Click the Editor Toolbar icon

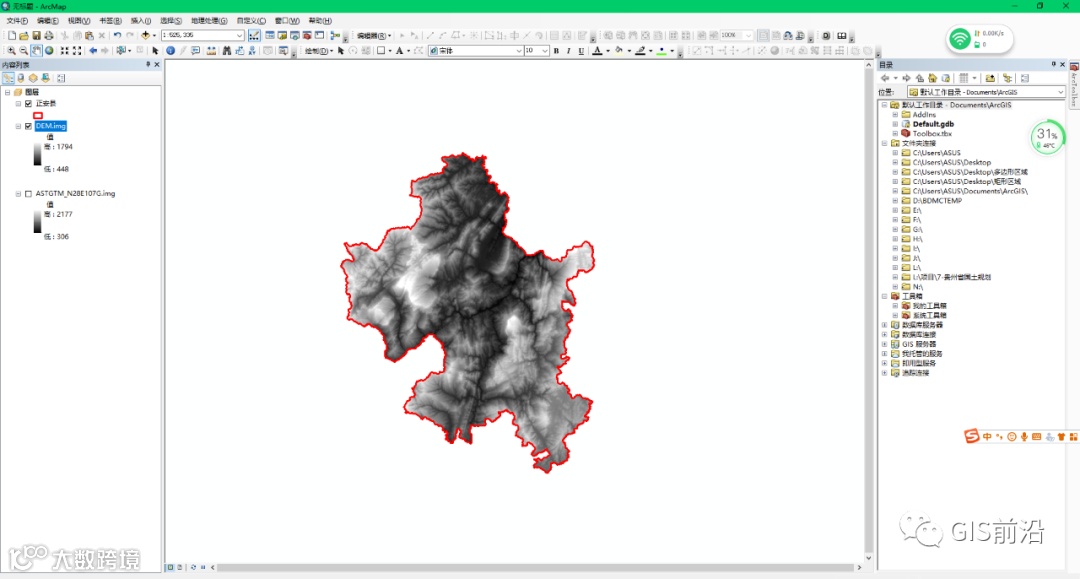pyautogui.click(x=255, y=35)
